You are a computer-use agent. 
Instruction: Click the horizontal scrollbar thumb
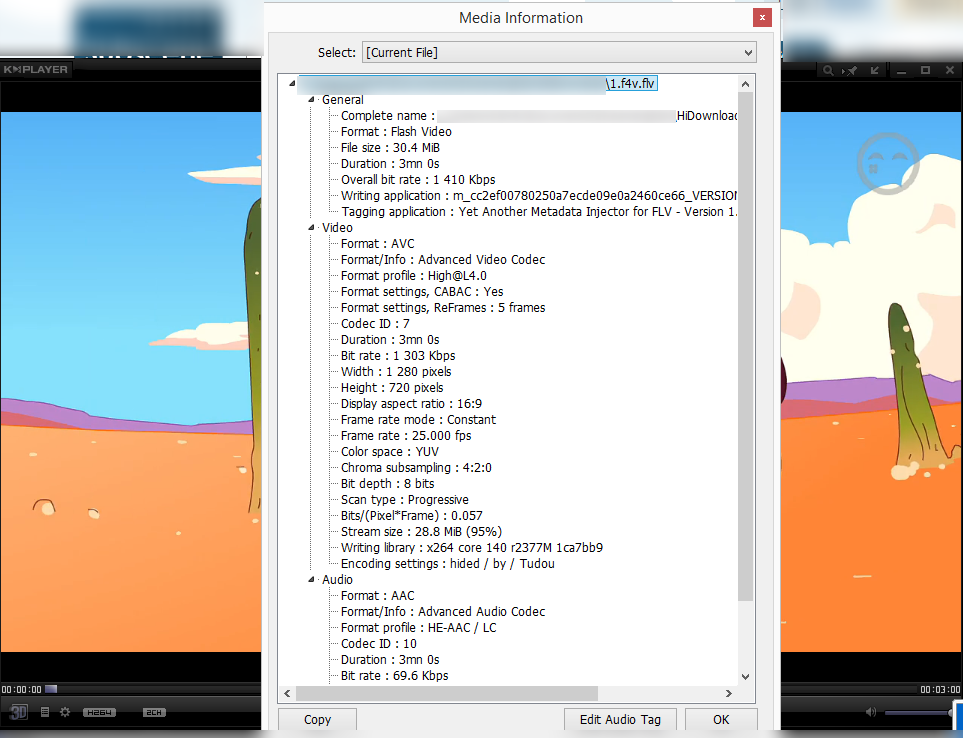coord(446,693)
